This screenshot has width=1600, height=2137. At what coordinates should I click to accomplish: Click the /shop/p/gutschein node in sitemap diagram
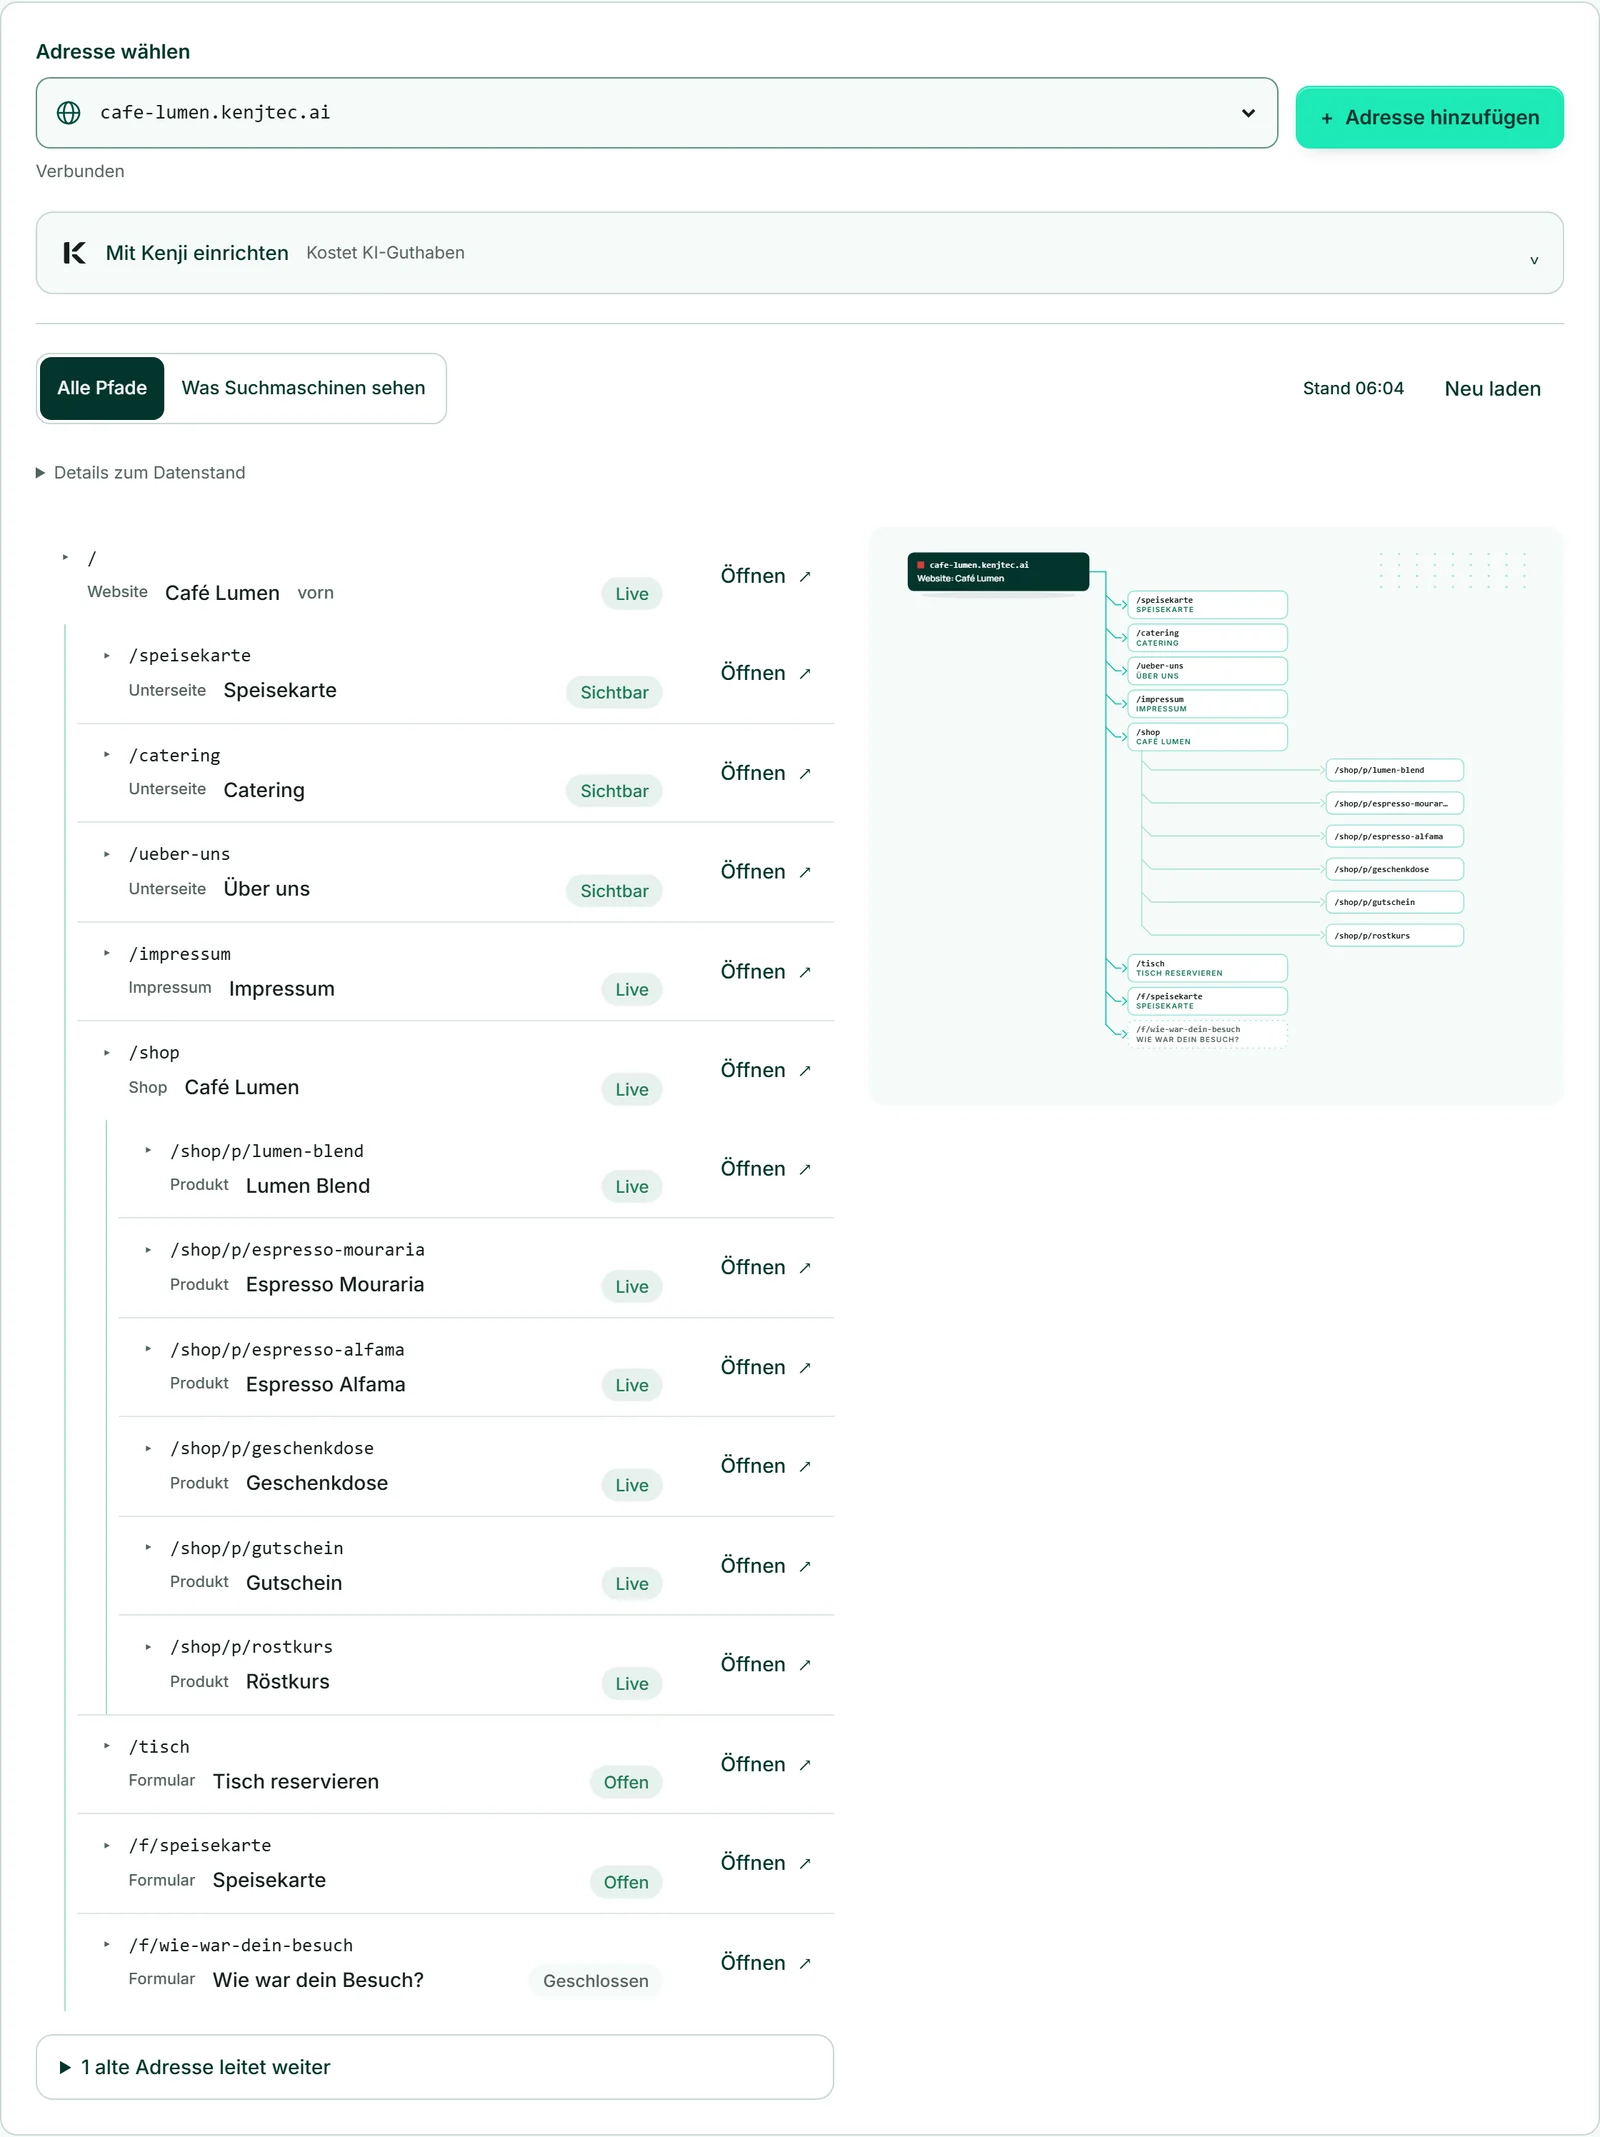[1395, 903]
